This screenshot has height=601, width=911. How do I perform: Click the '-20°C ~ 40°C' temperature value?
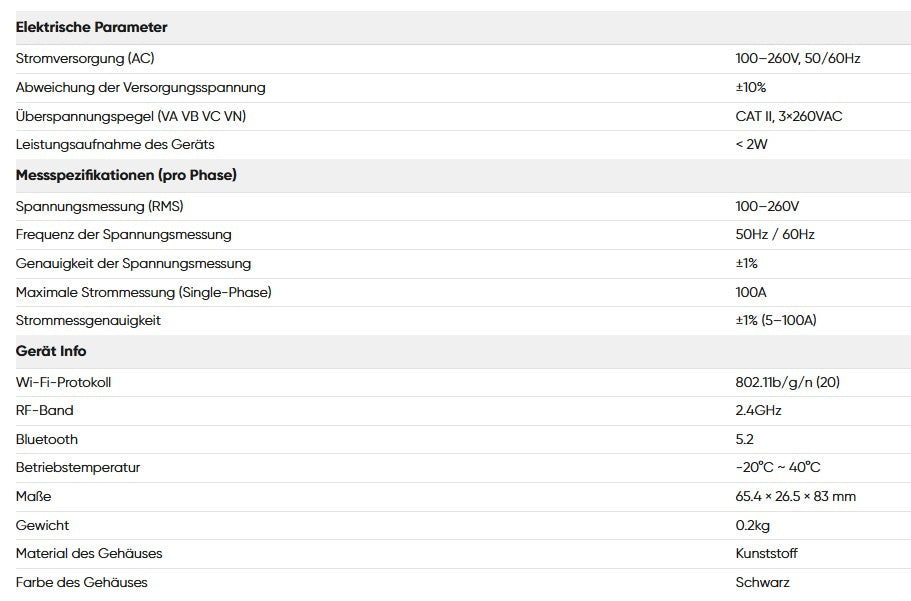(x=778, y=468)
